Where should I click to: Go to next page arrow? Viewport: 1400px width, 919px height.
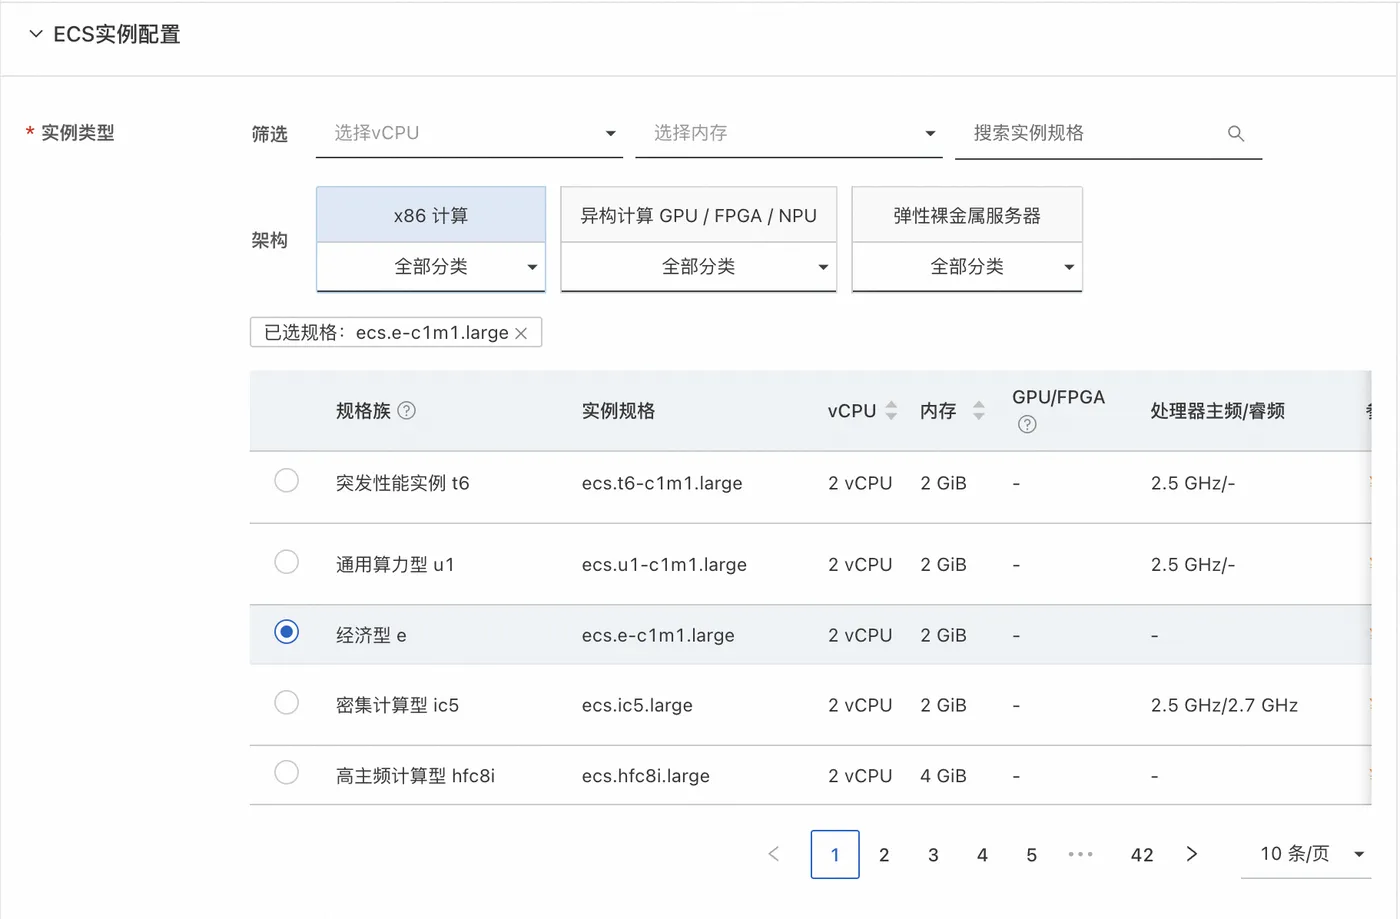click(1191, 854)
